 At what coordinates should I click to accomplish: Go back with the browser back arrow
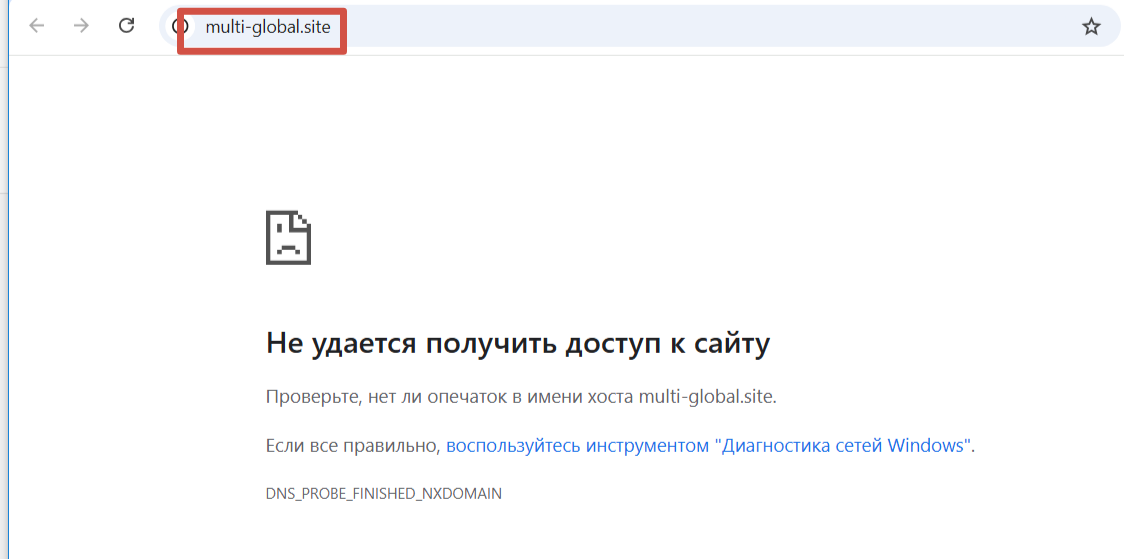pyautogui.click(x=37, y=27)
